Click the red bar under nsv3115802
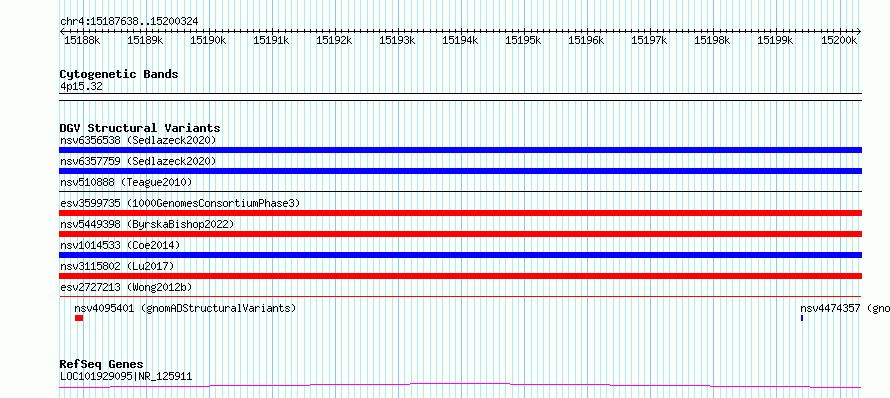890x398 pixels. 460,276
